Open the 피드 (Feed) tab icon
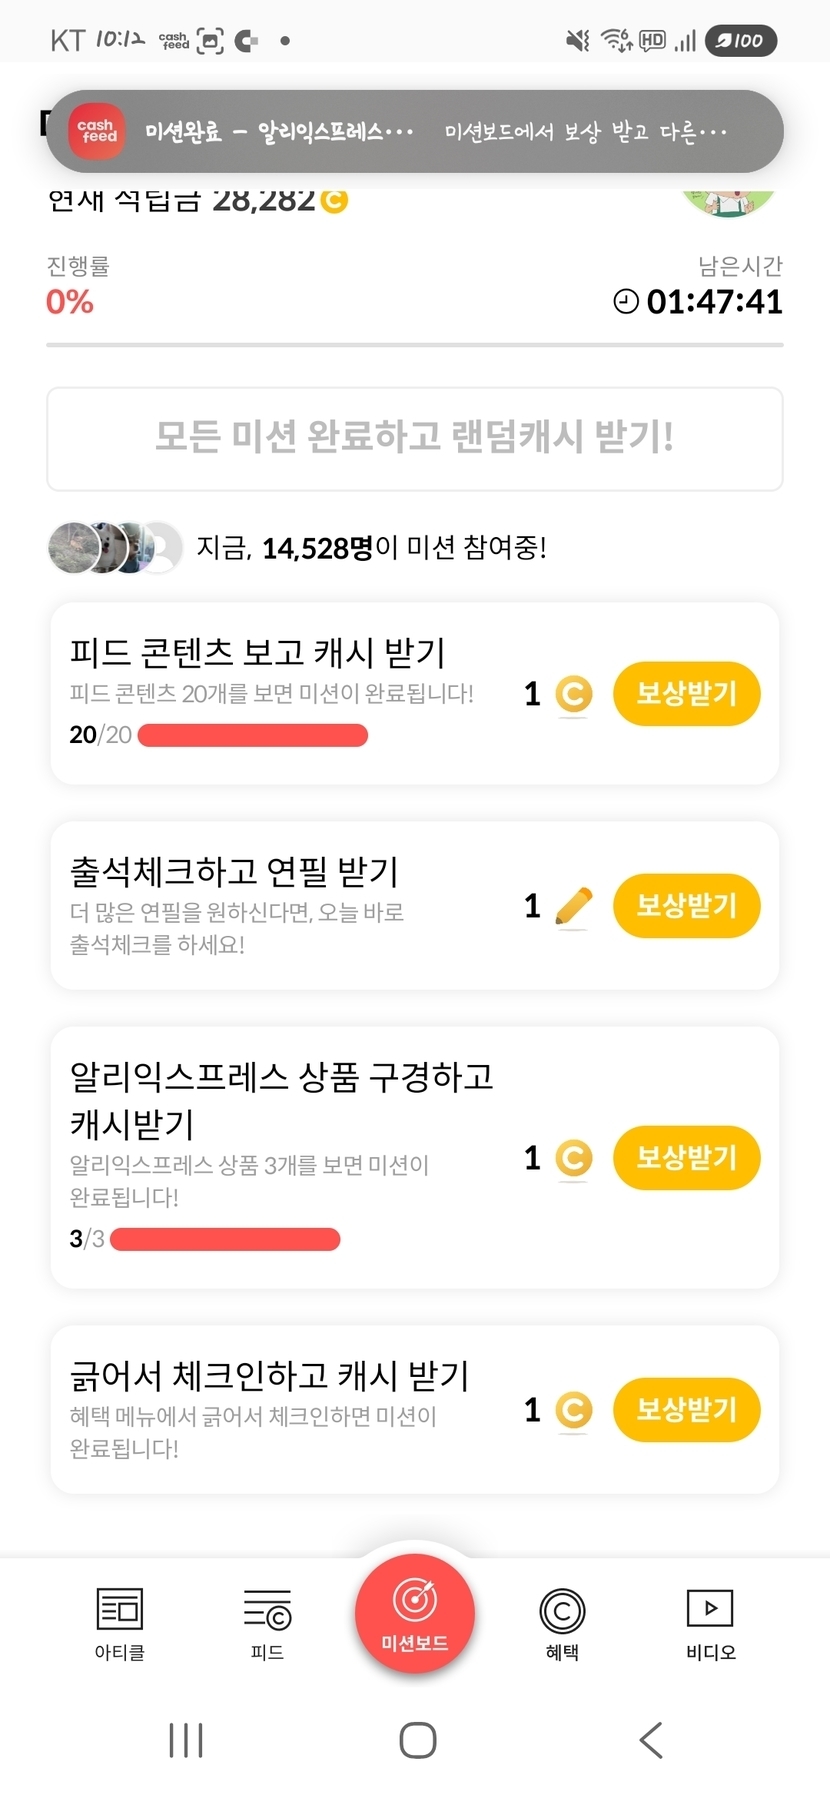This screenshot has width=830, height=1798. 267,1610
